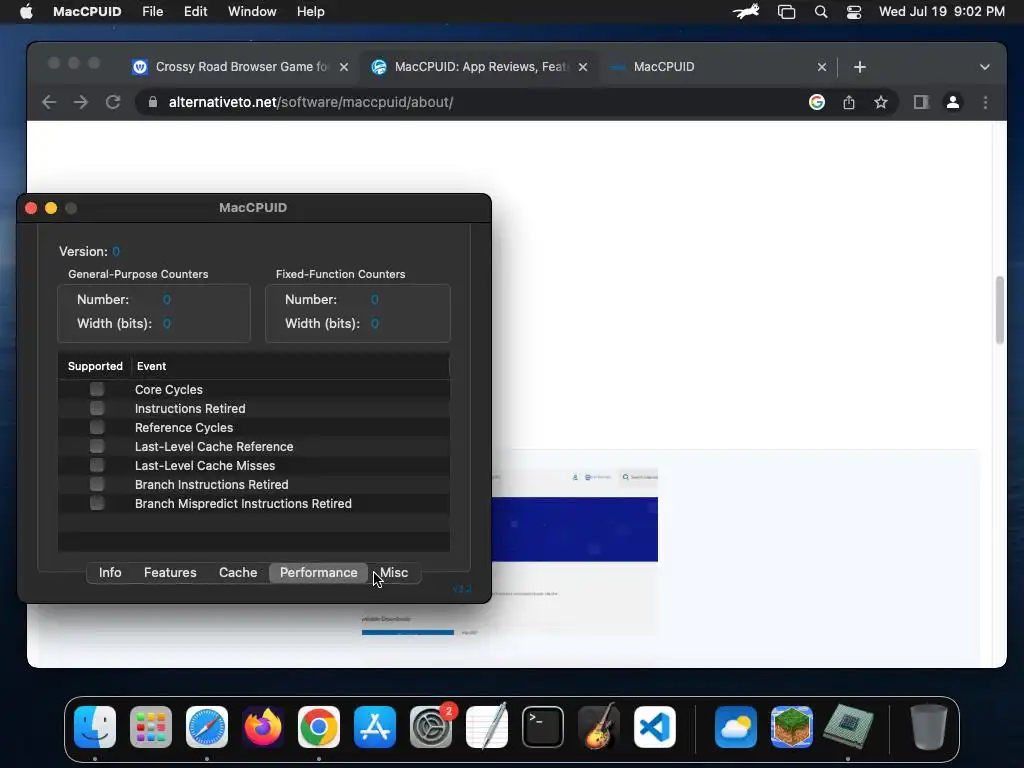This screenshot has height=768, width=1024.
Task: Reload the page
Action: tap(113, 102)
